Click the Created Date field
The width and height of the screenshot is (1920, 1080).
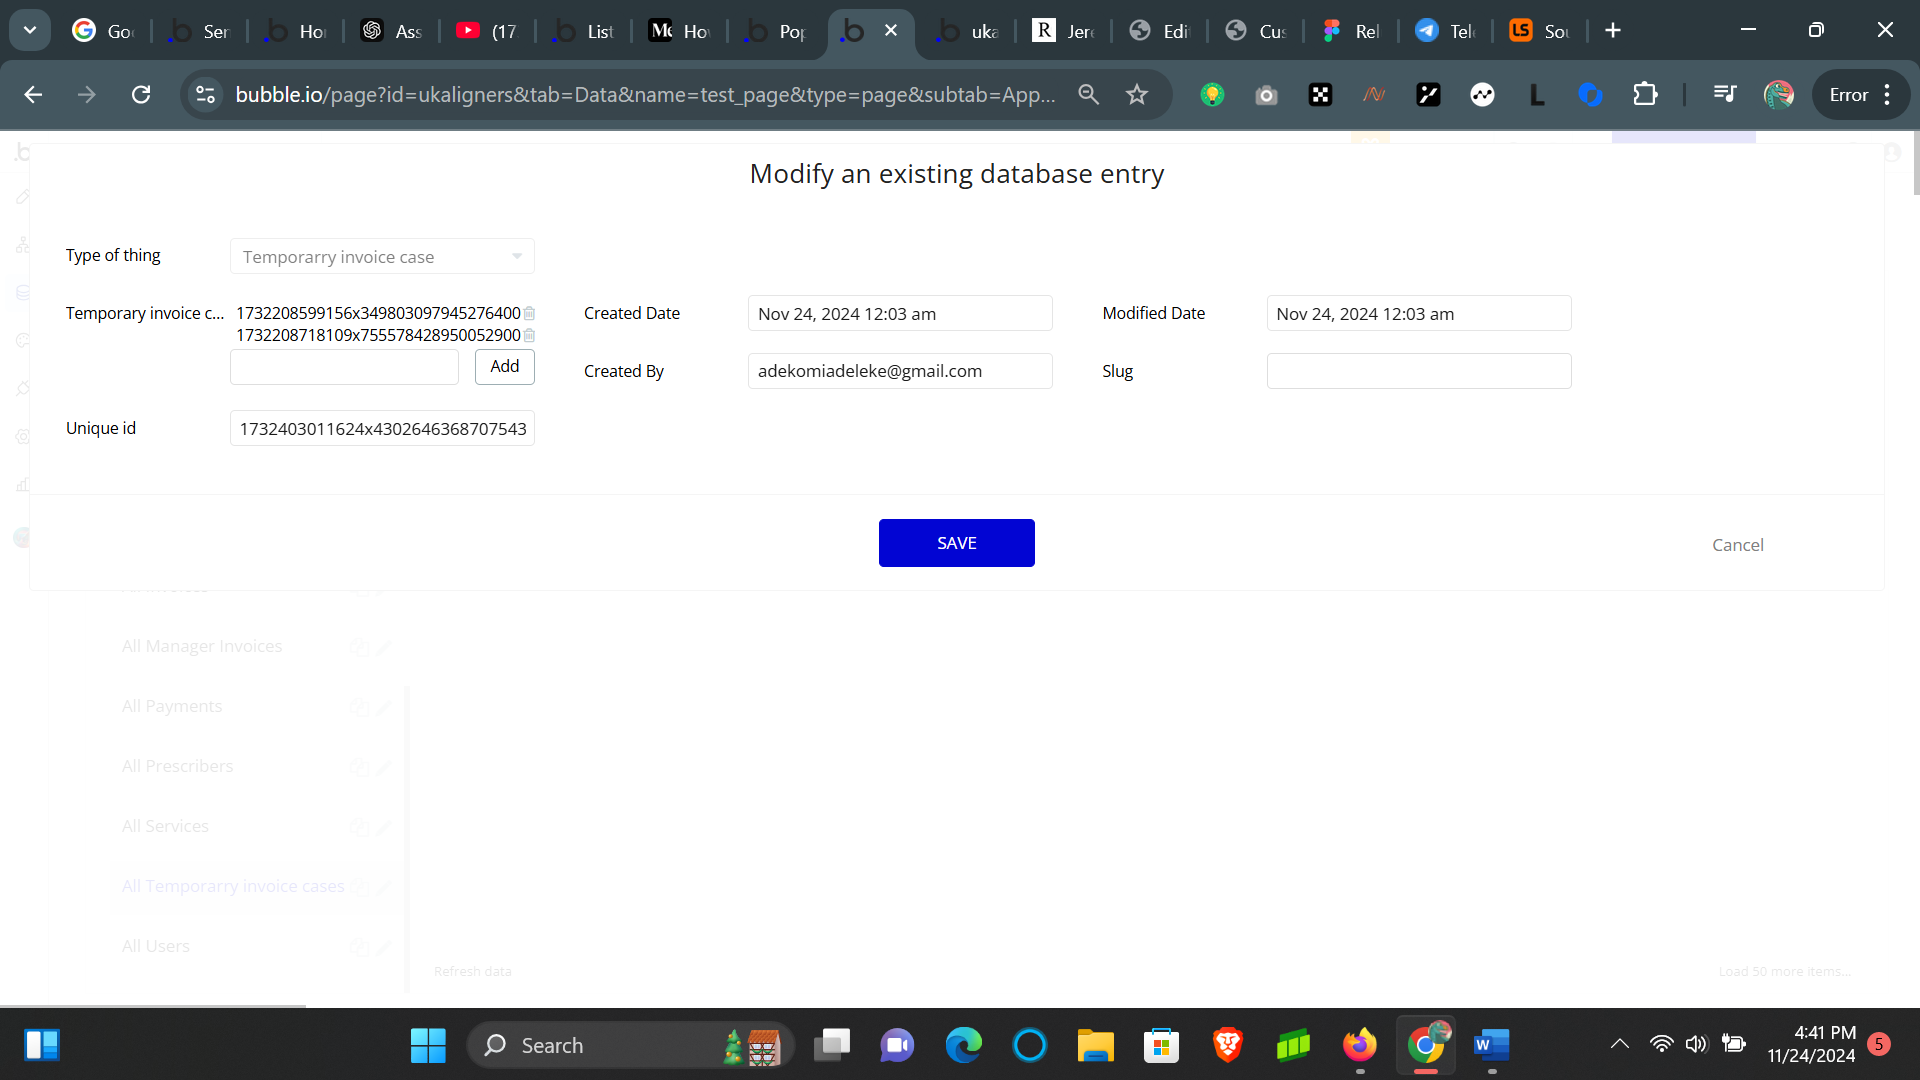click(899, 314)
